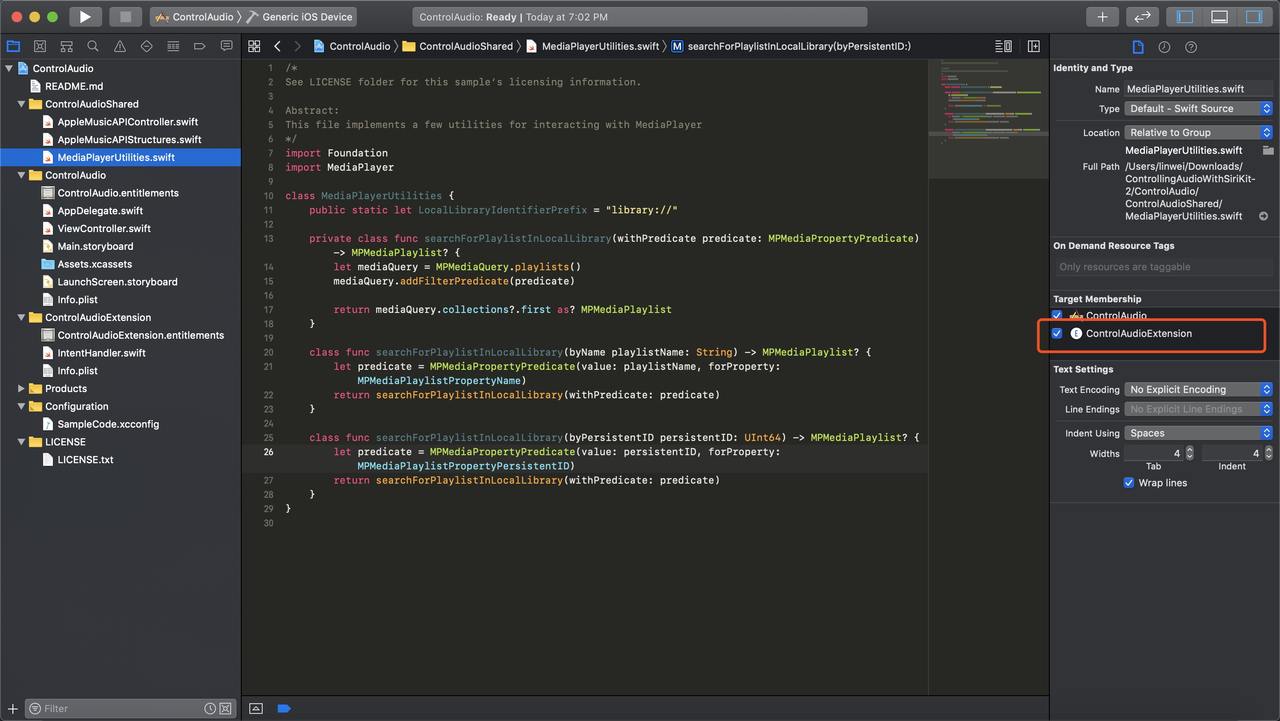Edit the file Name field

(x=1199, y=89)
